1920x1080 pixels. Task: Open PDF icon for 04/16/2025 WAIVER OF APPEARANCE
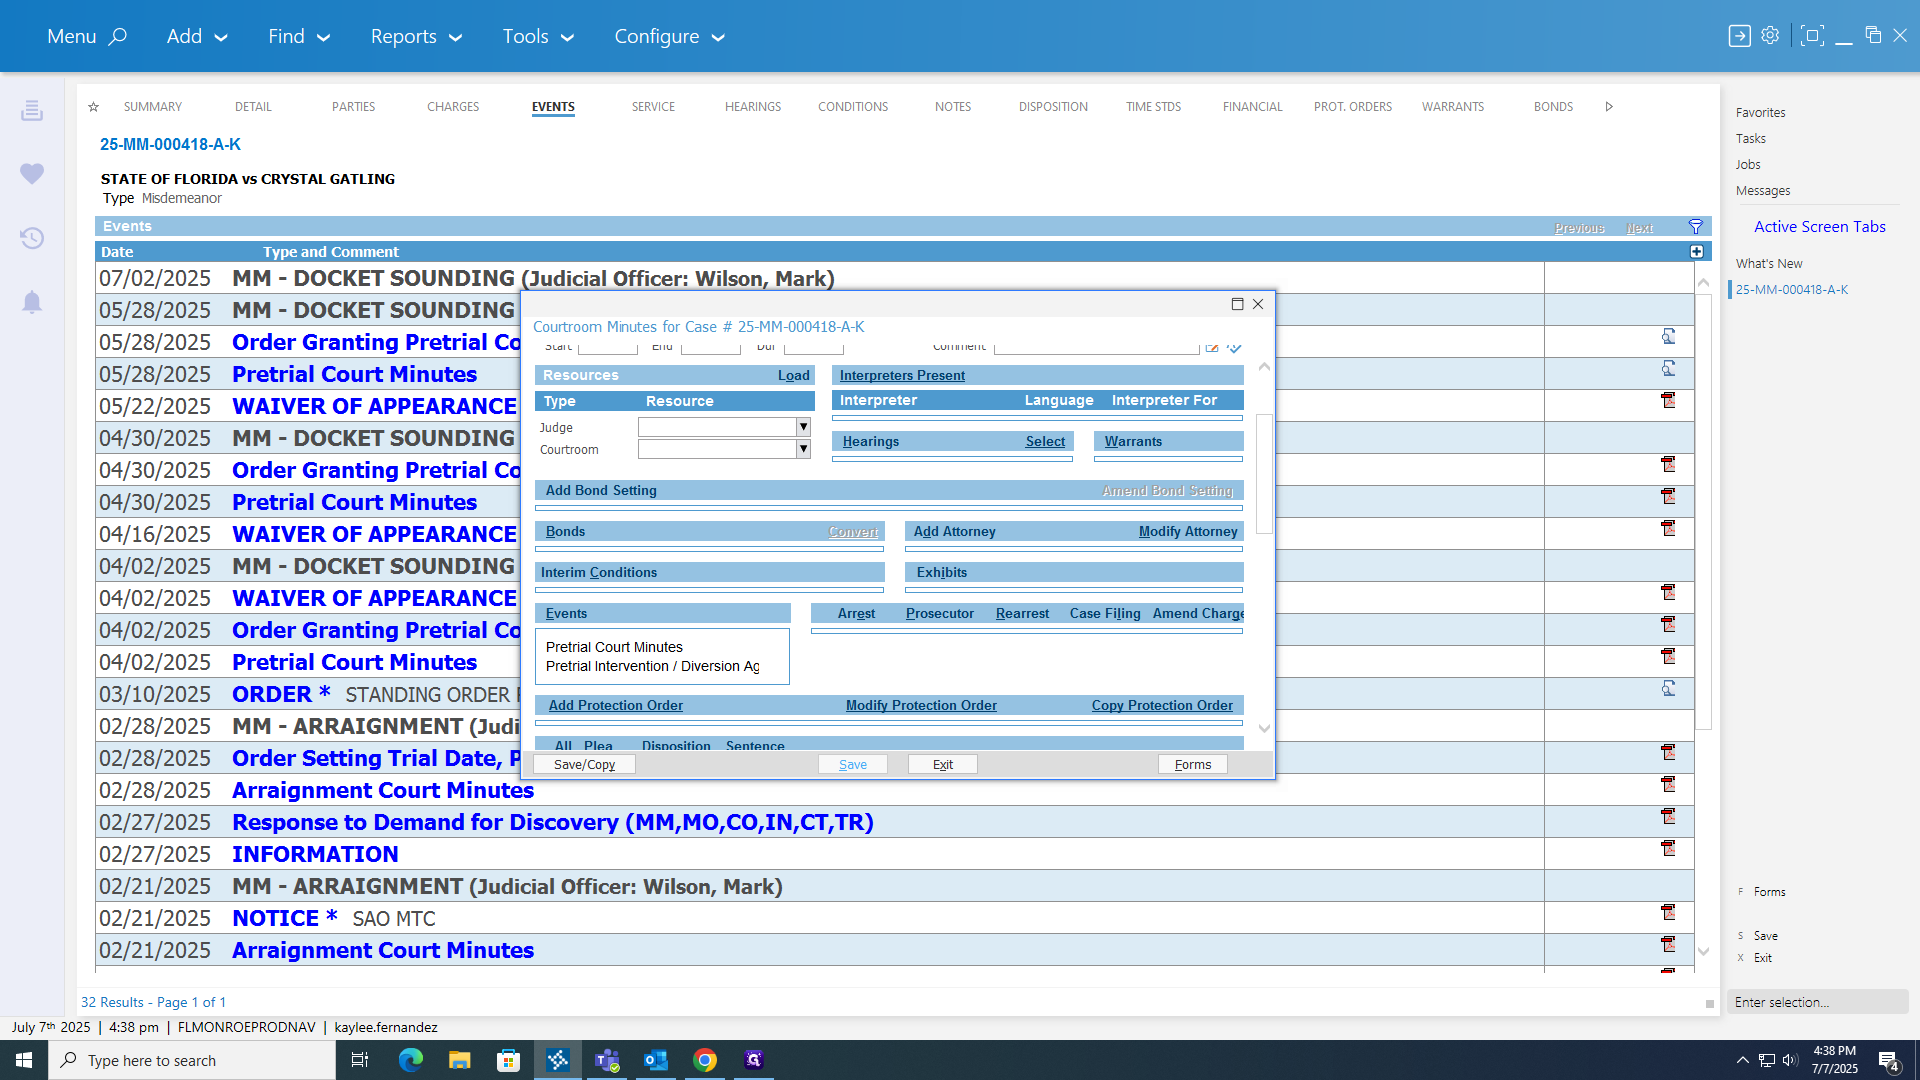point(1668,529)
